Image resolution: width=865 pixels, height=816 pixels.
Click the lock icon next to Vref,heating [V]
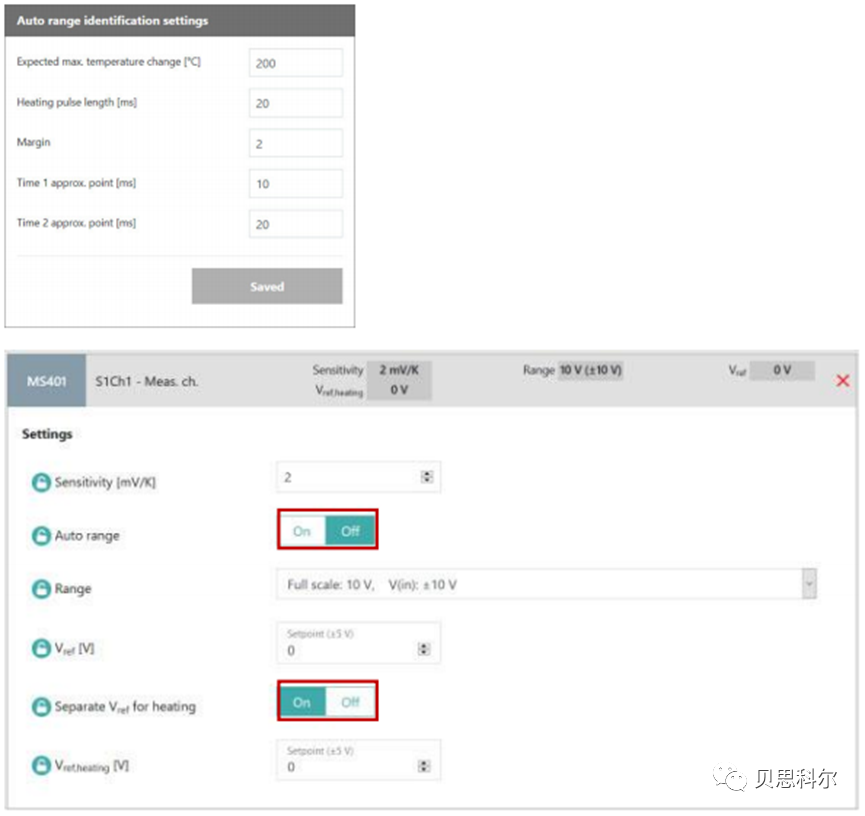pyautogui.click(x=41, y=766)
